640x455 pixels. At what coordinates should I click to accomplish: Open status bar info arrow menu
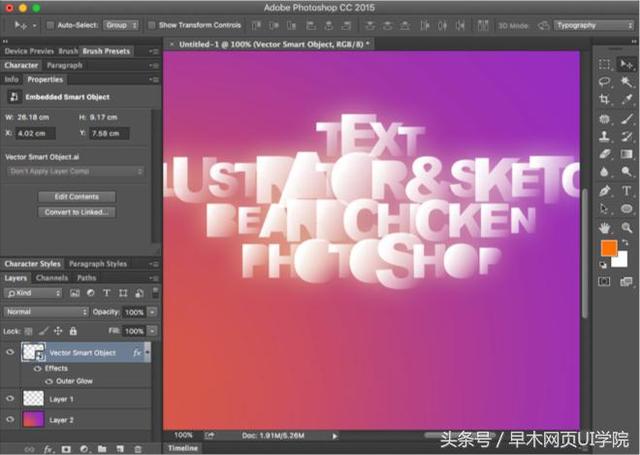click(x=335, y=436)
